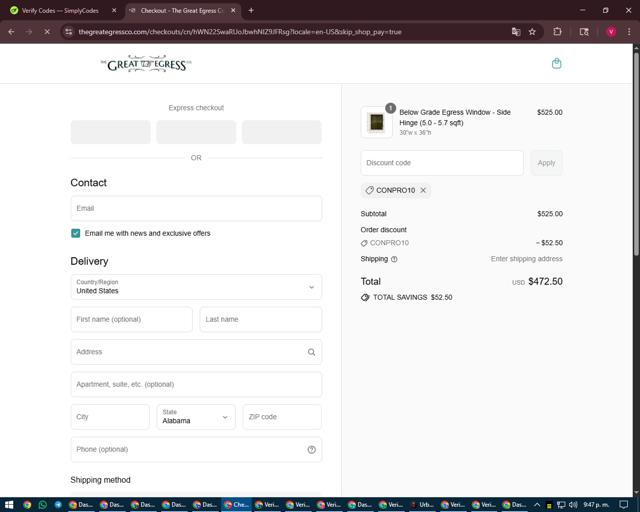Open the Windows notification center
The height and width of the screenshot is (512, 640).
click(623, 505)
